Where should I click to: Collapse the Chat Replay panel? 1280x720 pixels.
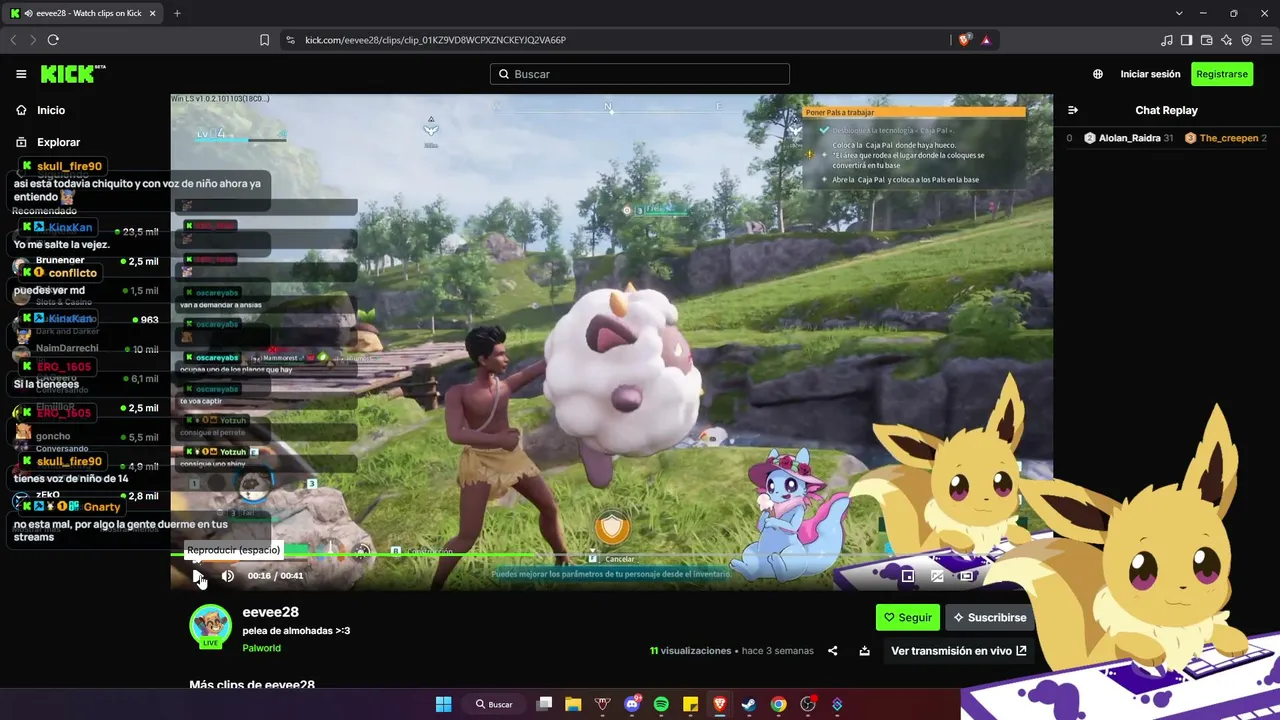pos(1073,110)
